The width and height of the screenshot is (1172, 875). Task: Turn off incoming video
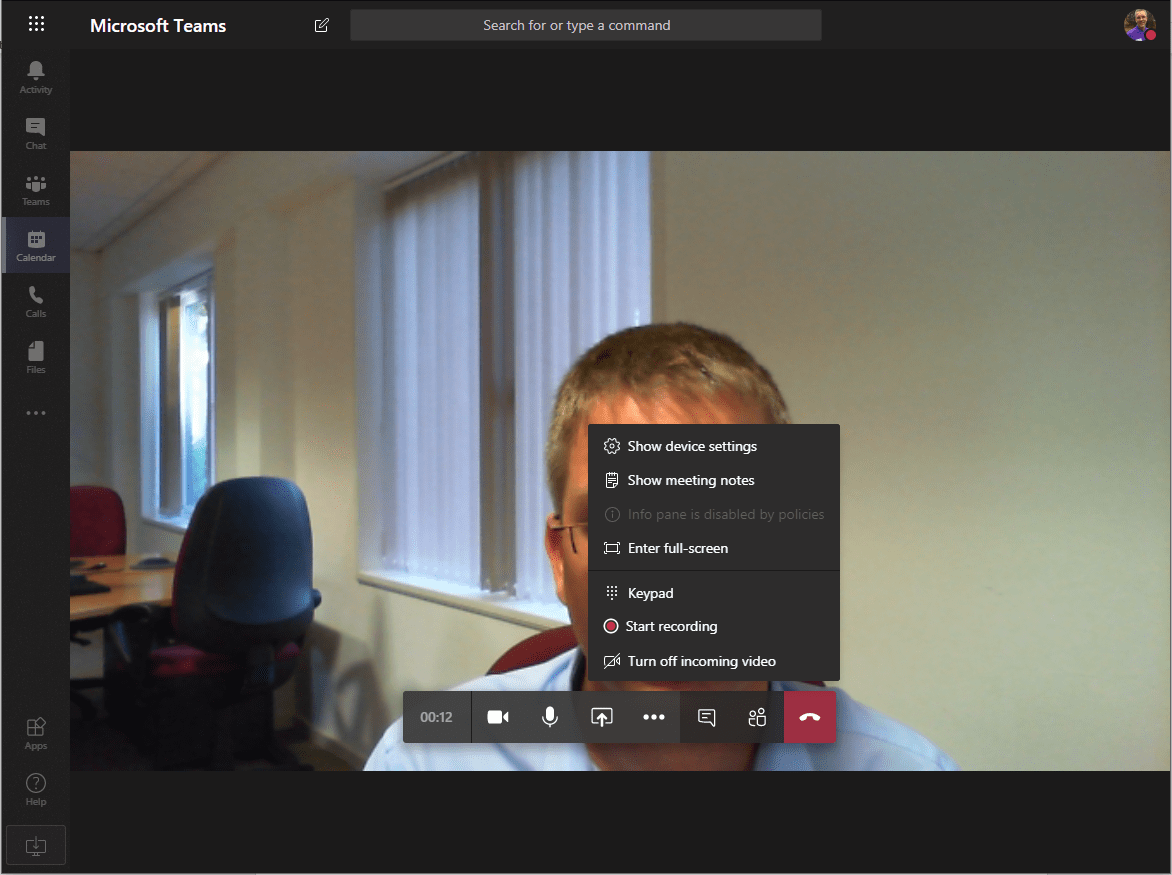click(x=714, y=661)
